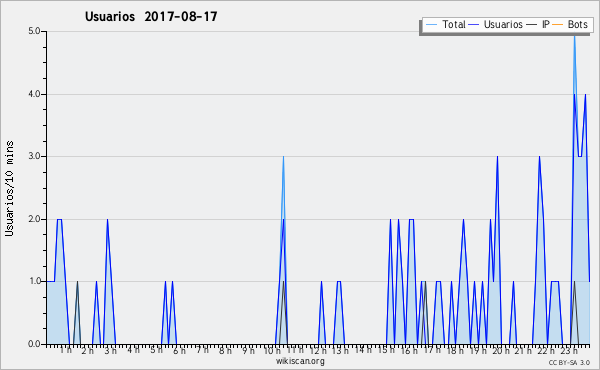Image resolution: width=600 pixels, height=370 pixels.
Task: Click the 3.0 peak near 22 h
Action: tap(539, 157)
